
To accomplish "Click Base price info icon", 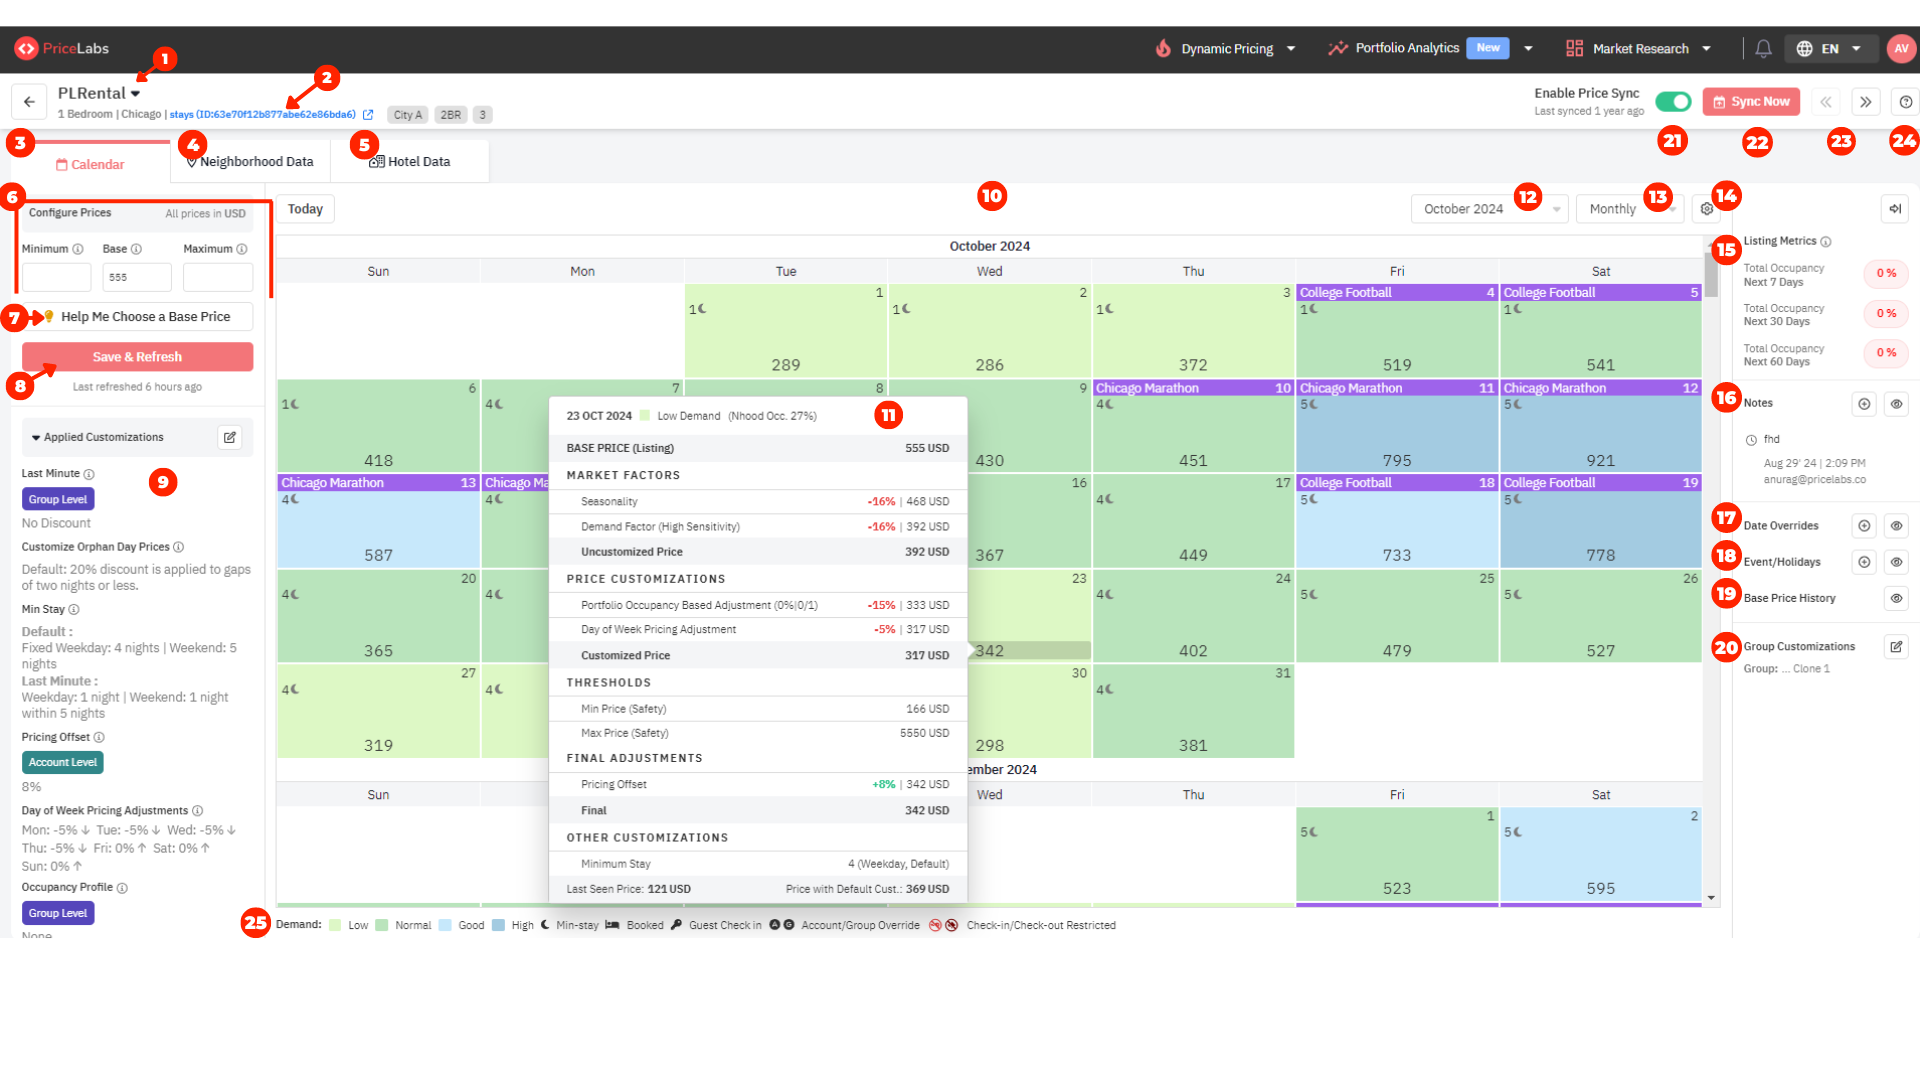I will tap(137, 249).
